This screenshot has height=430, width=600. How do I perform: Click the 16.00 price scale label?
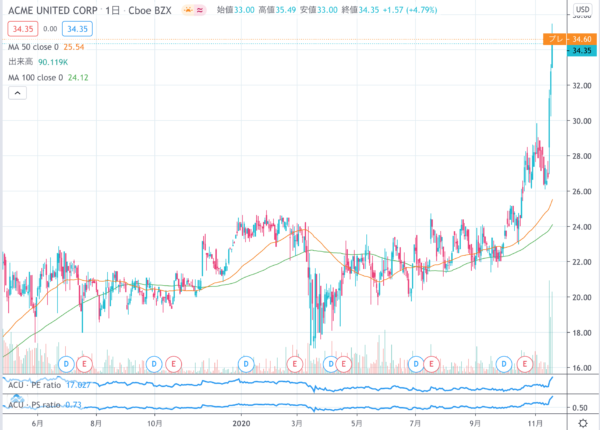pos(582,368)
